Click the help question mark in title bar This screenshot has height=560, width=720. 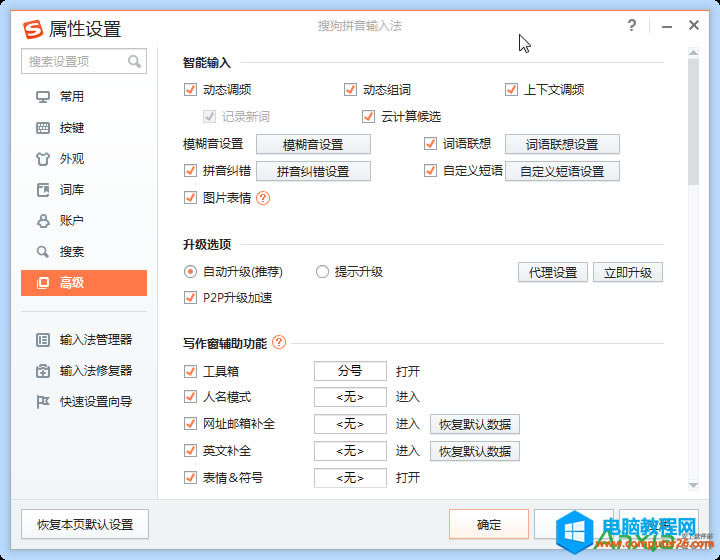pos(632,26)
